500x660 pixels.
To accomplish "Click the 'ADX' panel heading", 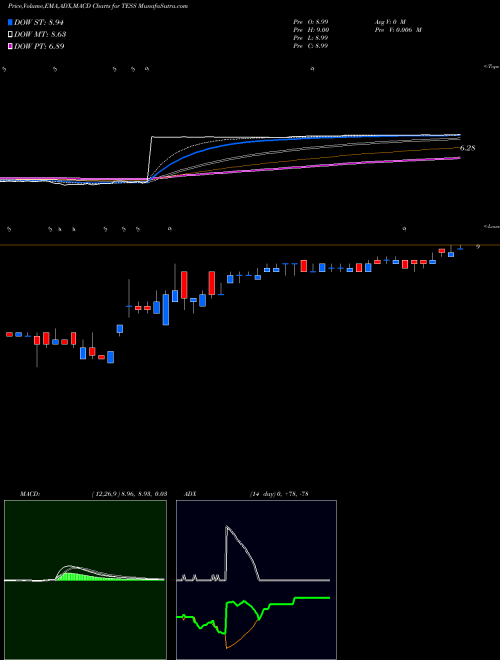I will pyautogui.click(x=190, y=493).
